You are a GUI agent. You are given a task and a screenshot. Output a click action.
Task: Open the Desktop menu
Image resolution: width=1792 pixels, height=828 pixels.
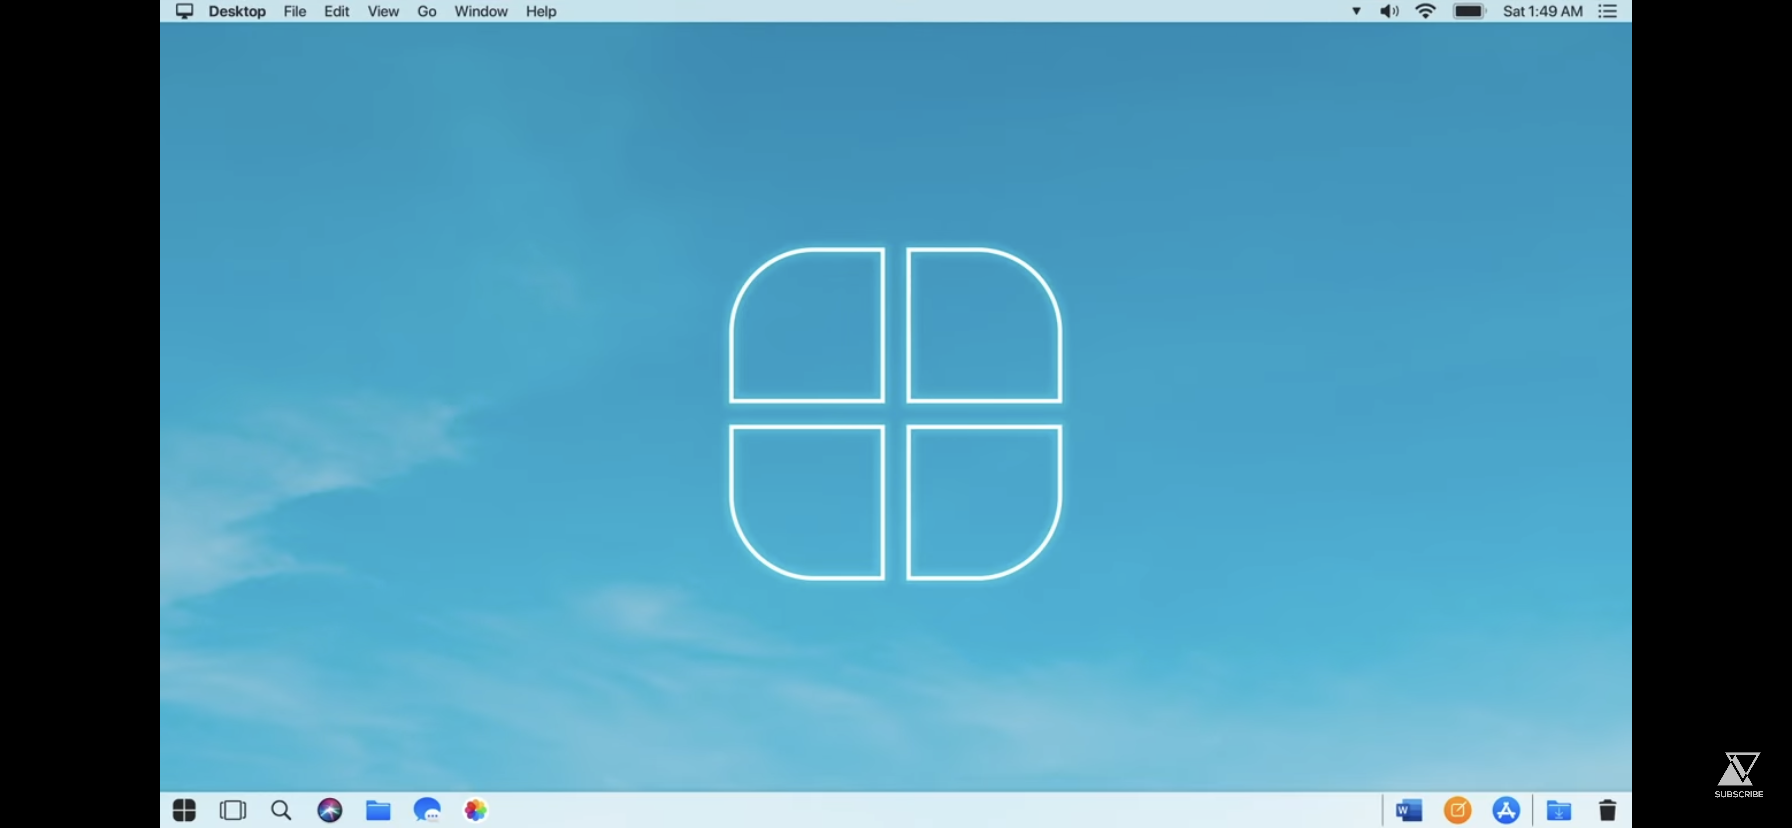click(237, 11)
